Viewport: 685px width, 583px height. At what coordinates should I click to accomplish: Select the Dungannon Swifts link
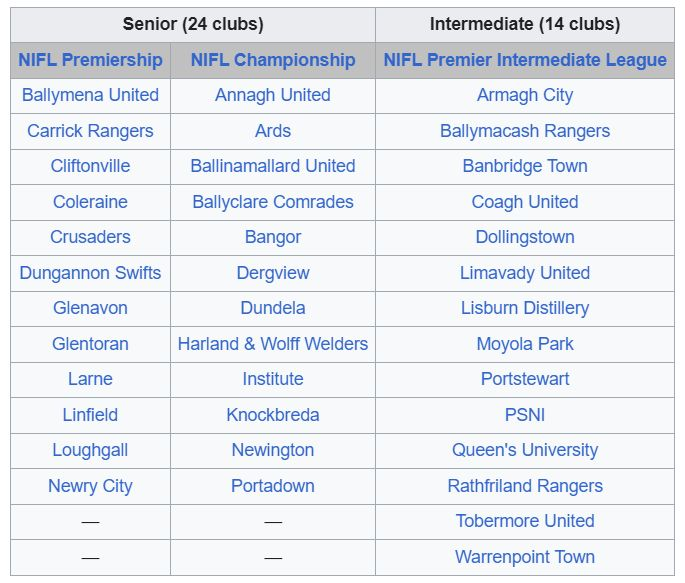coord(90,273)
